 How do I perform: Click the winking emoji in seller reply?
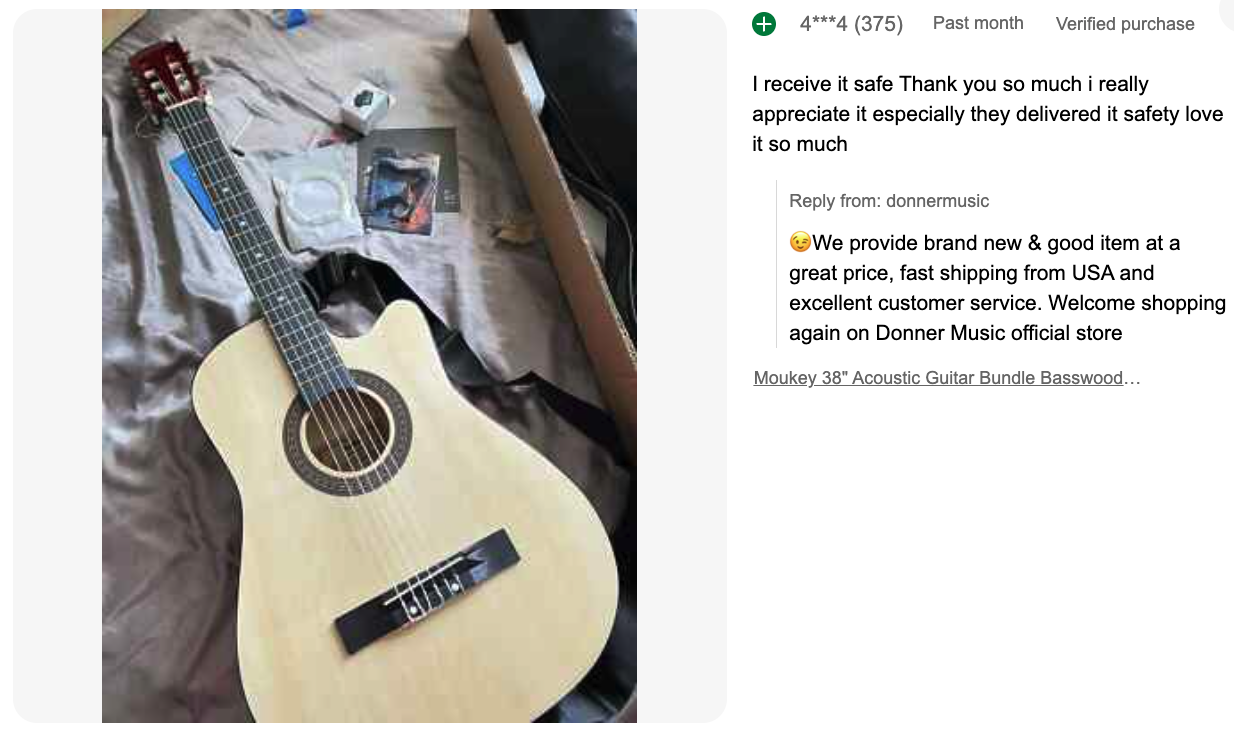(x=800, y=243)
